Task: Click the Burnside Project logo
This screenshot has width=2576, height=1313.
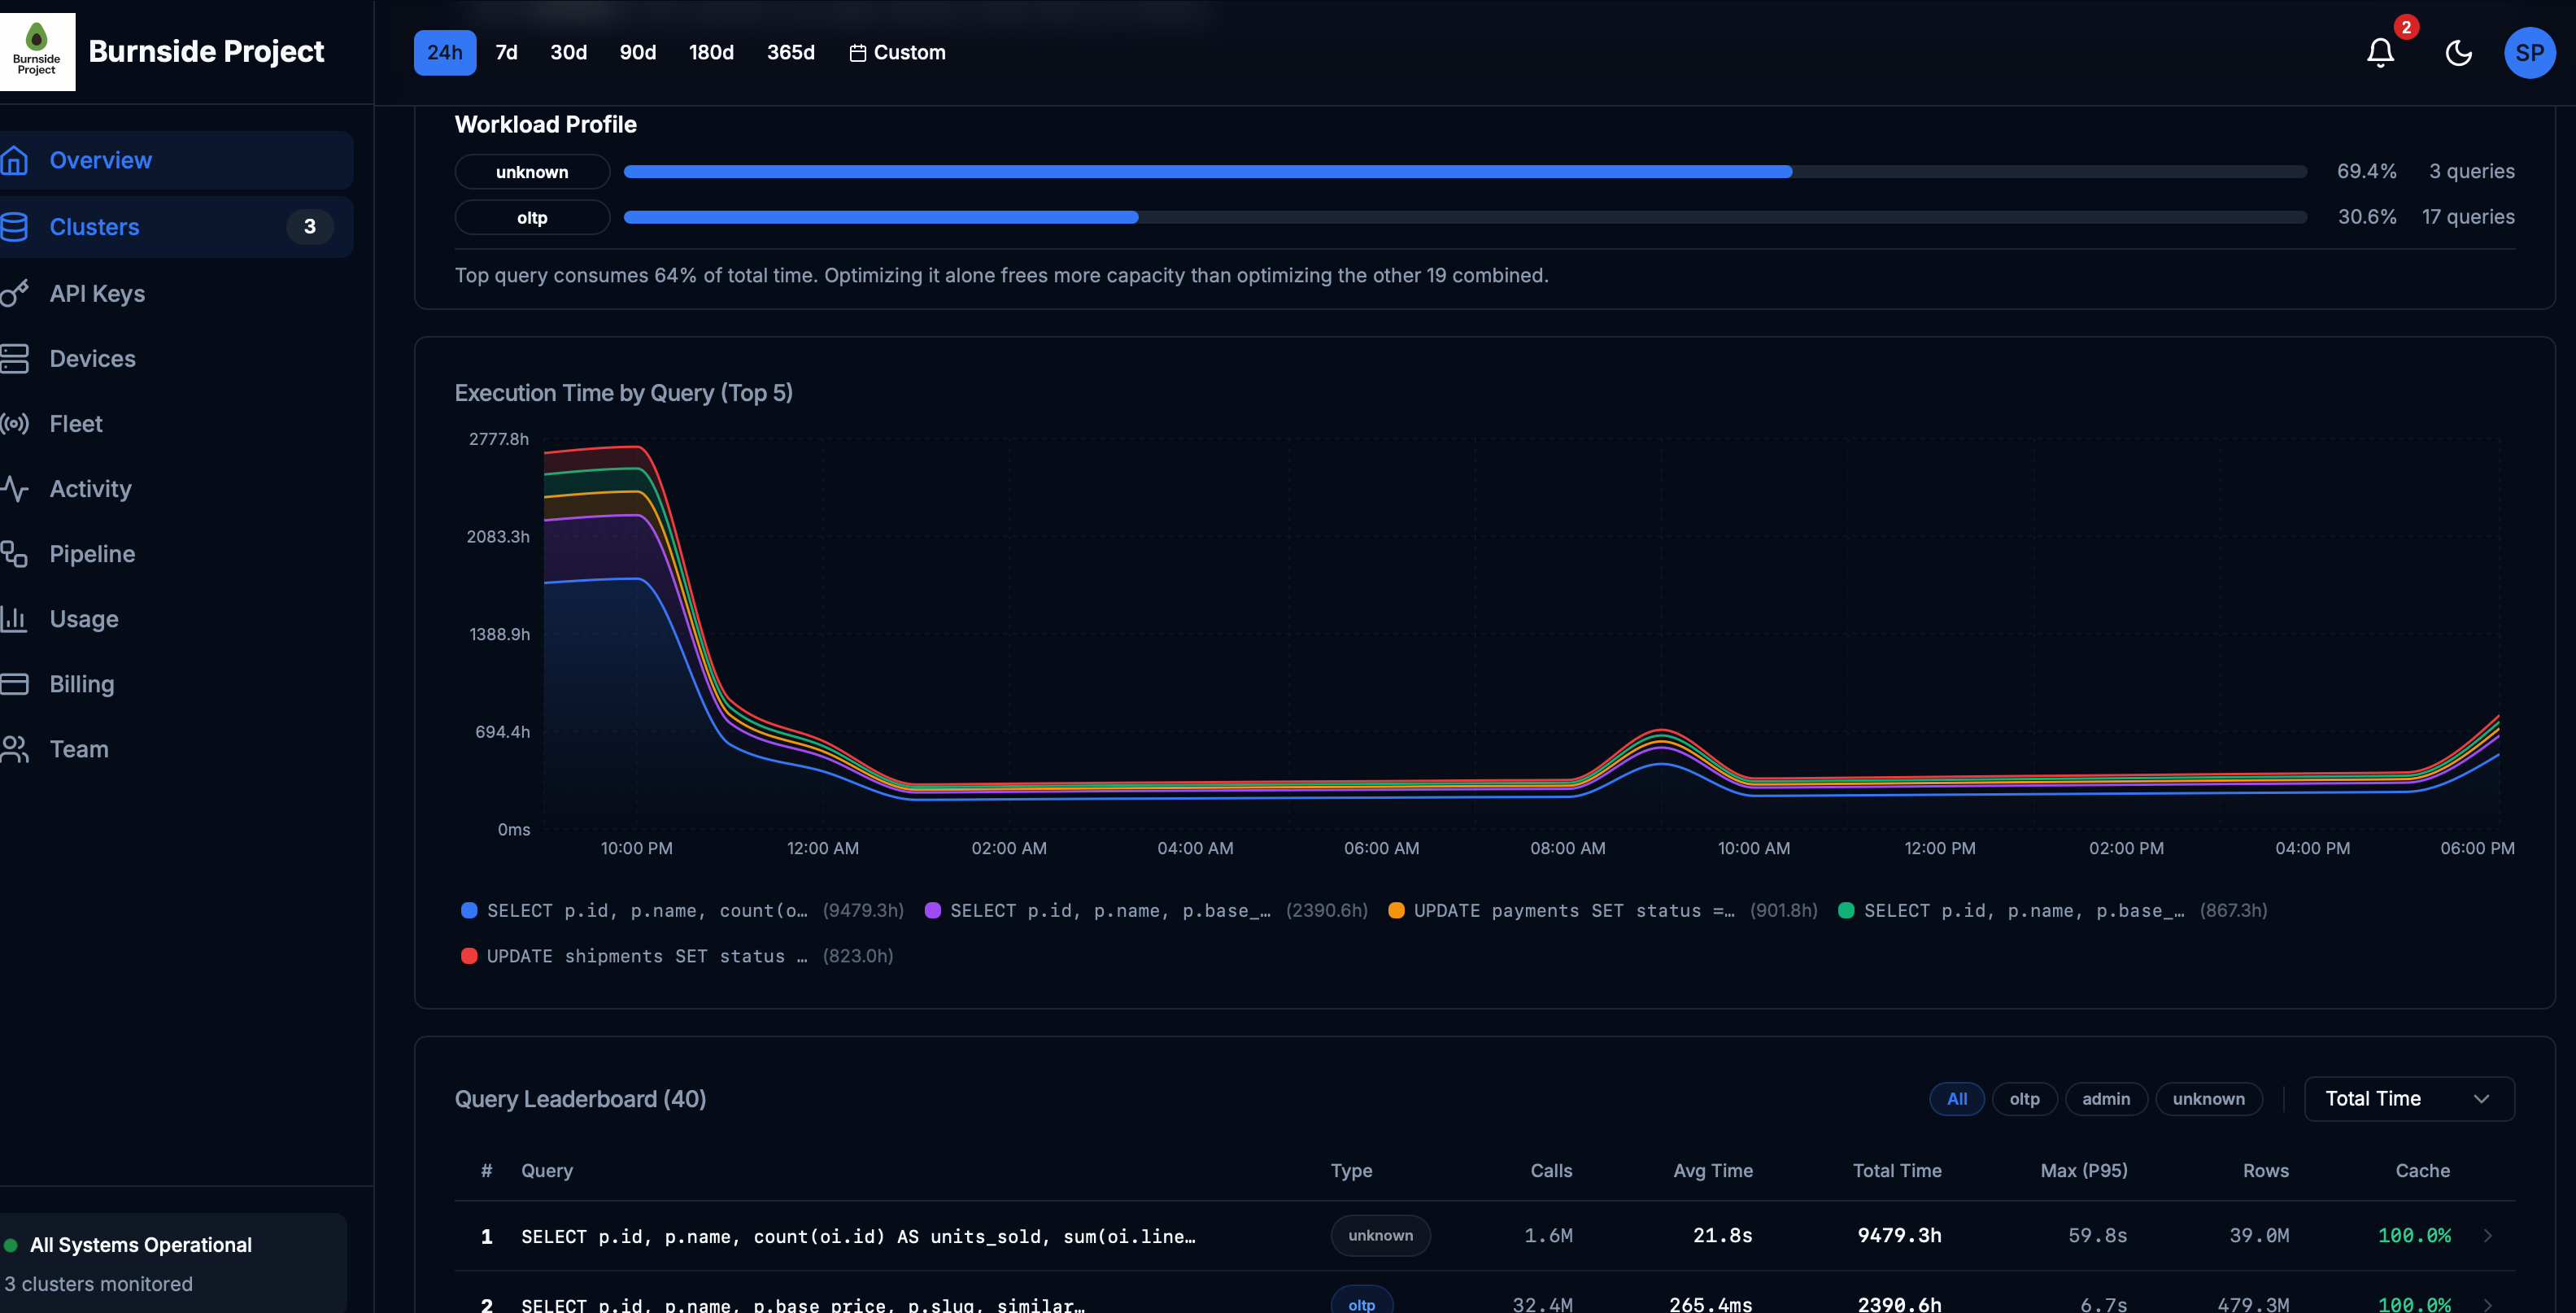Action: (37, 51)
